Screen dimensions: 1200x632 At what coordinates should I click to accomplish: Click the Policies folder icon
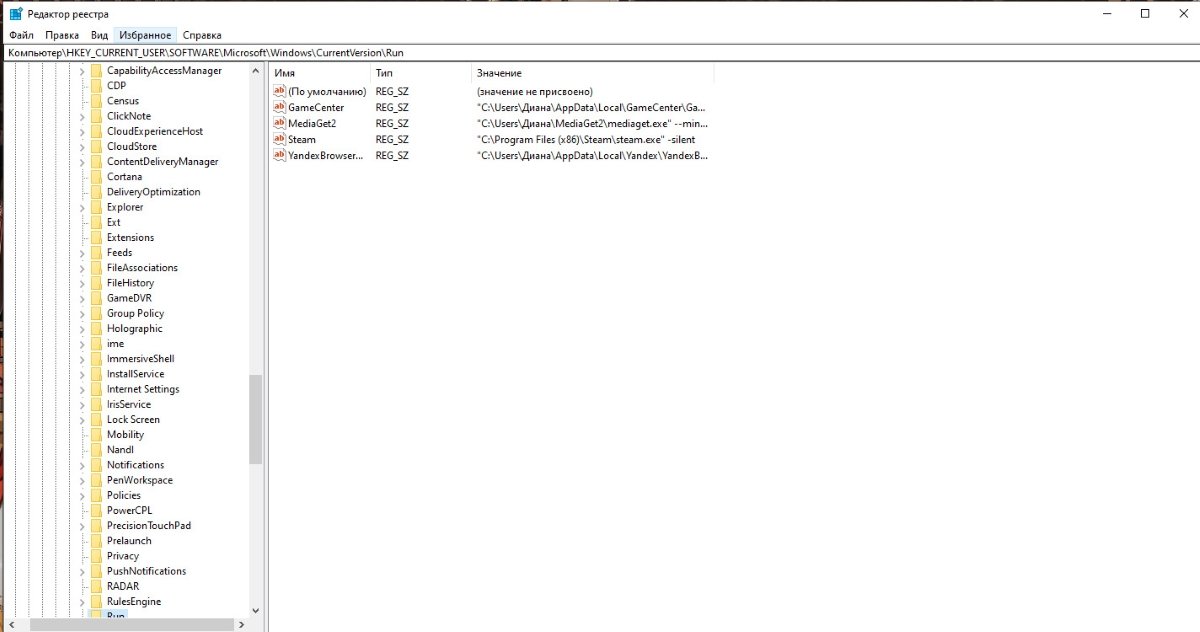[96, 495]
